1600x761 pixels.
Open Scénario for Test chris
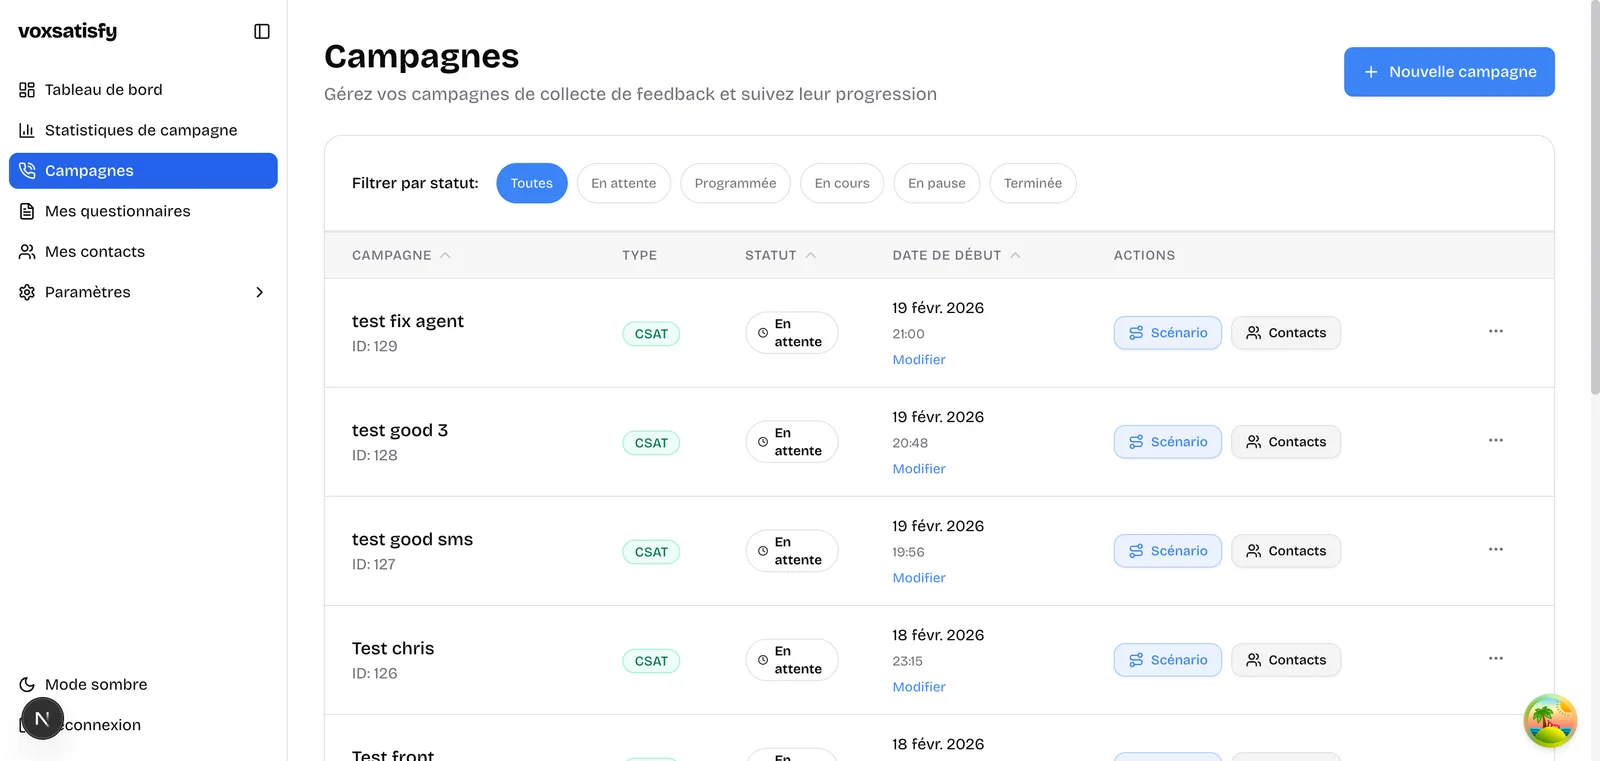(x=1168, y=660)
